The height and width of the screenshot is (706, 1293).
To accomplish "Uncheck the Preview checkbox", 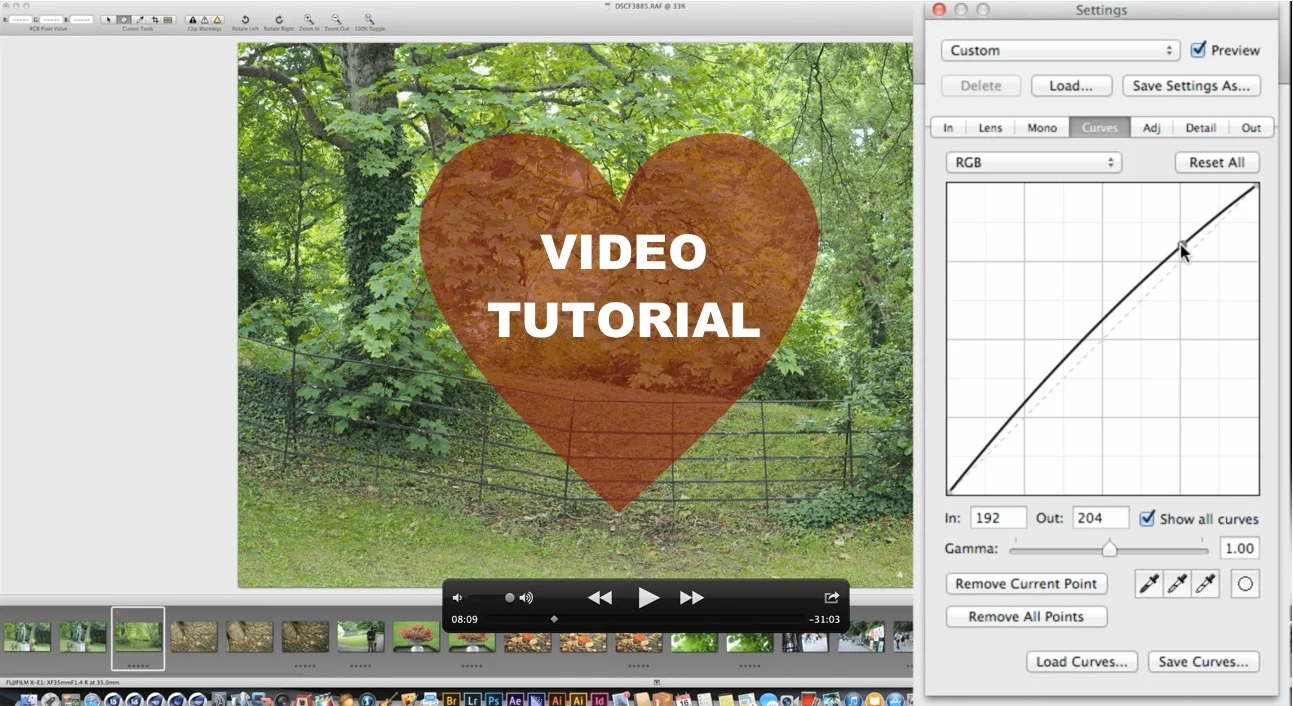I will pos(1200,49).
